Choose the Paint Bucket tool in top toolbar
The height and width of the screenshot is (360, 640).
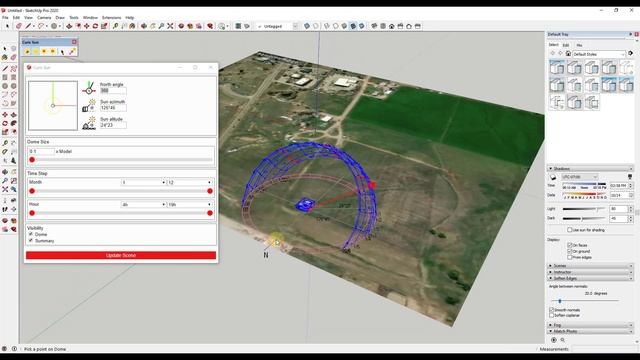click(x=132, y=26)
